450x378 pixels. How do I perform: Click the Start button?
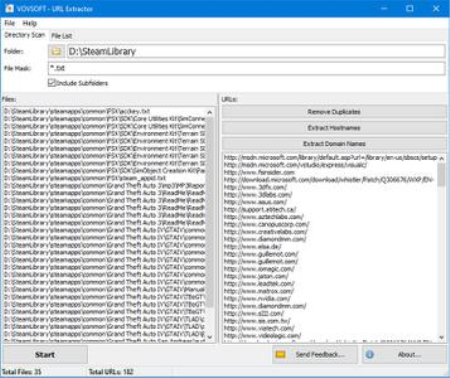click(x=45, y=355)
